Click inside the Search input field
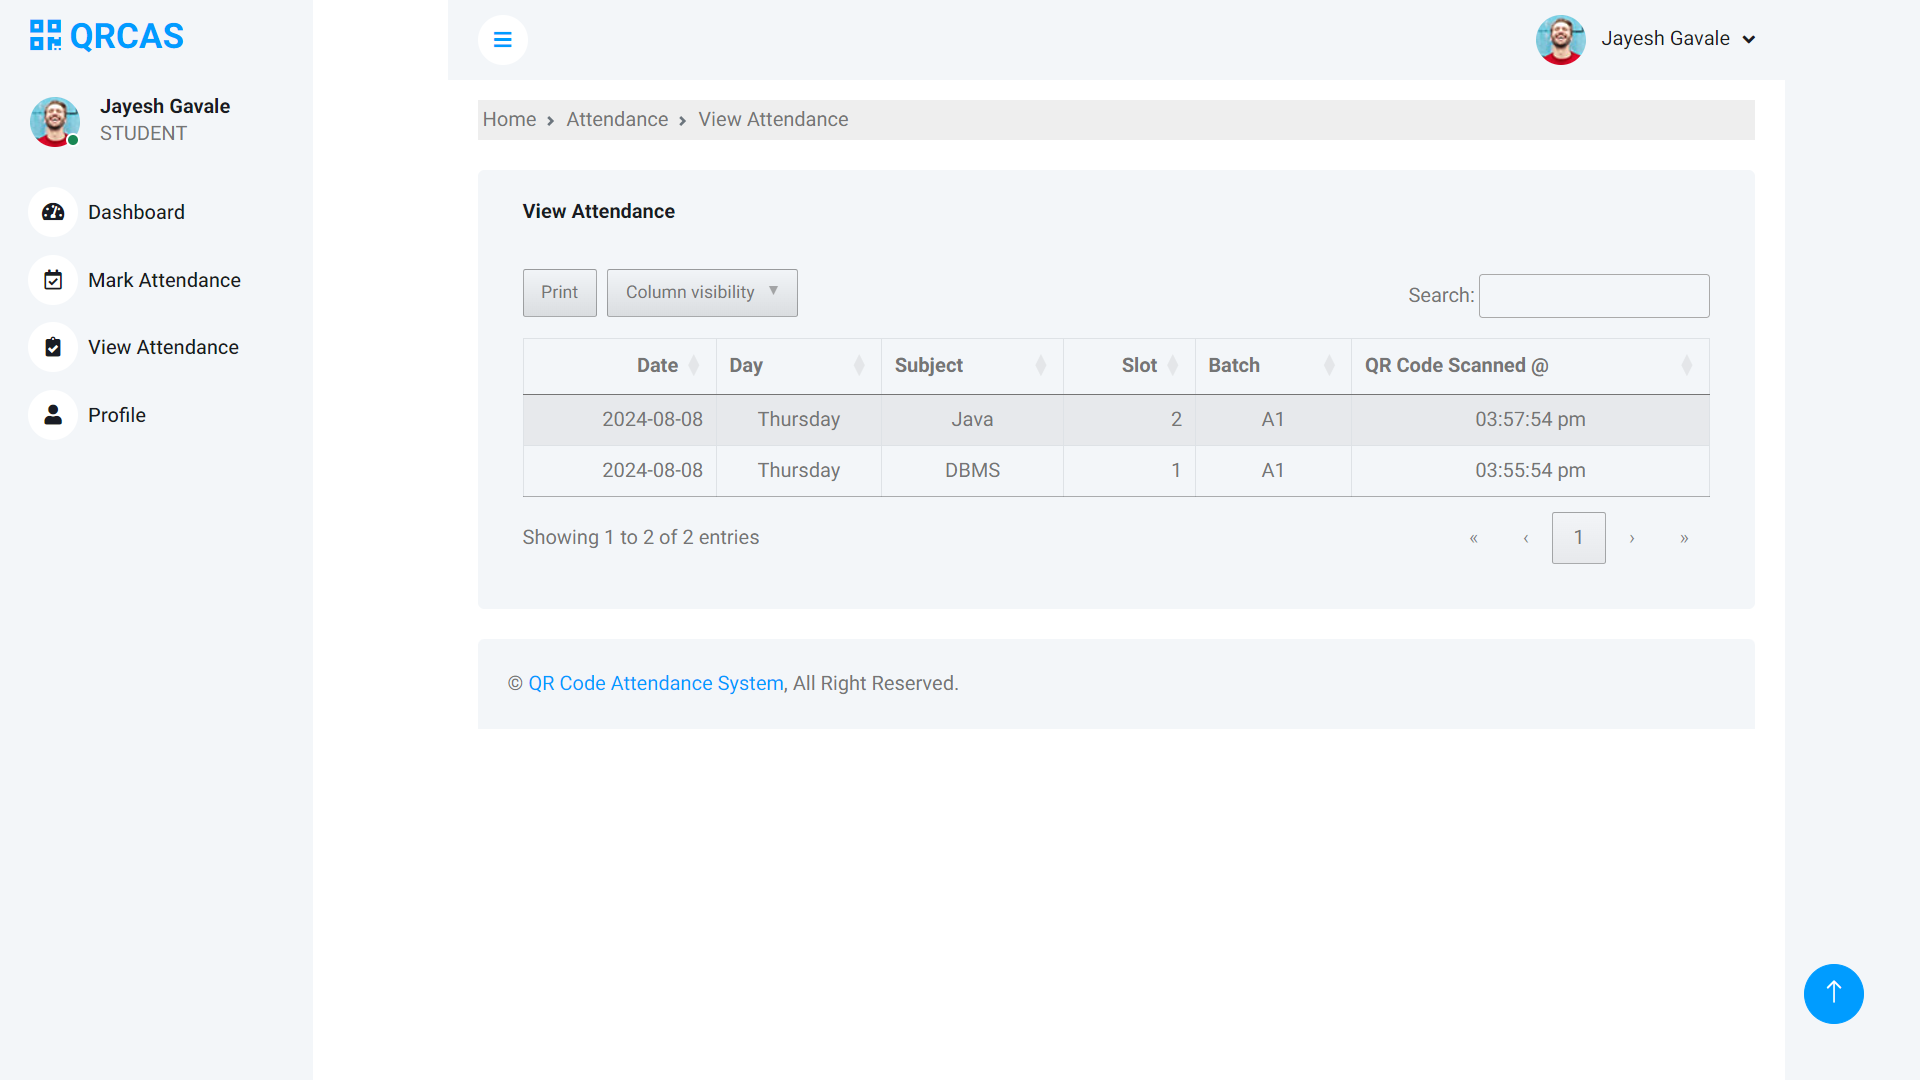The width and height of the screenshot is (1920, 1080). tap(1594, 295)
